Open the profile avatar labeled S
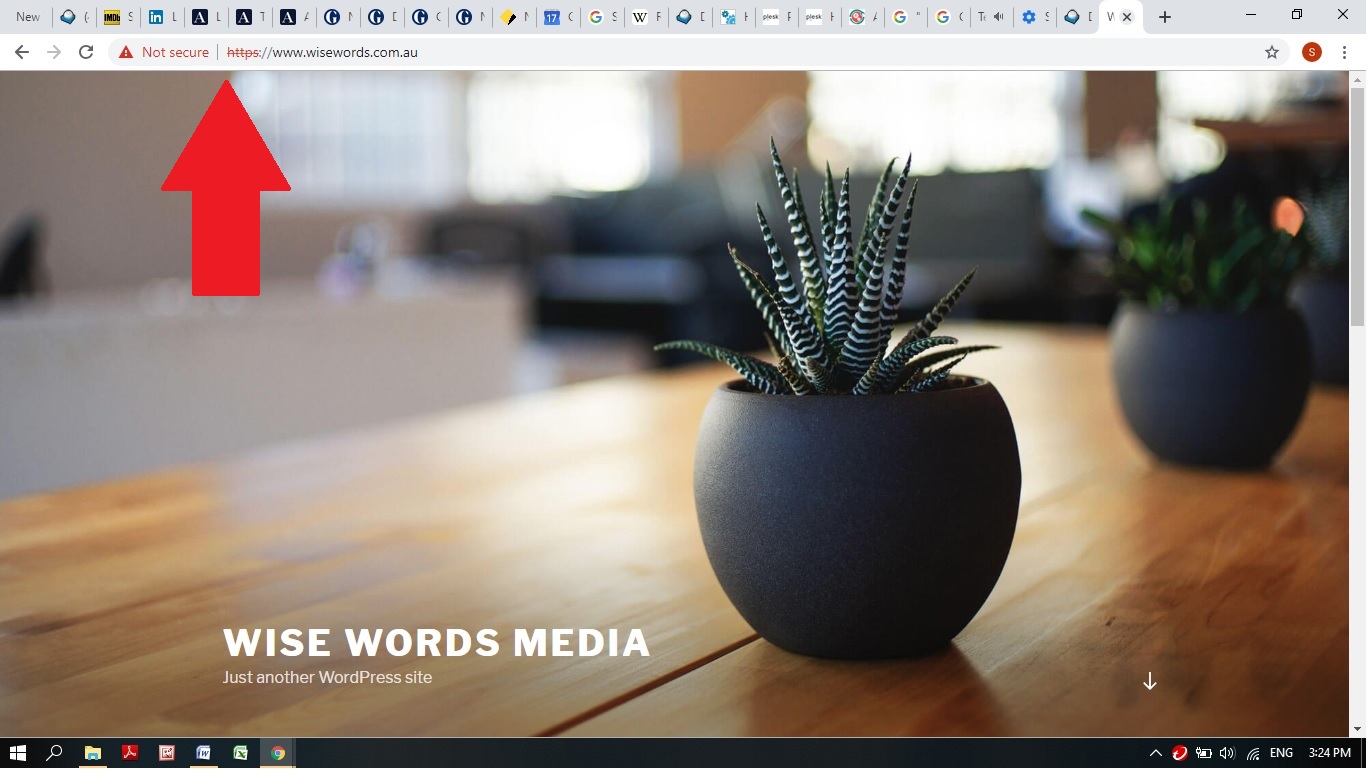 (1311, 52)
